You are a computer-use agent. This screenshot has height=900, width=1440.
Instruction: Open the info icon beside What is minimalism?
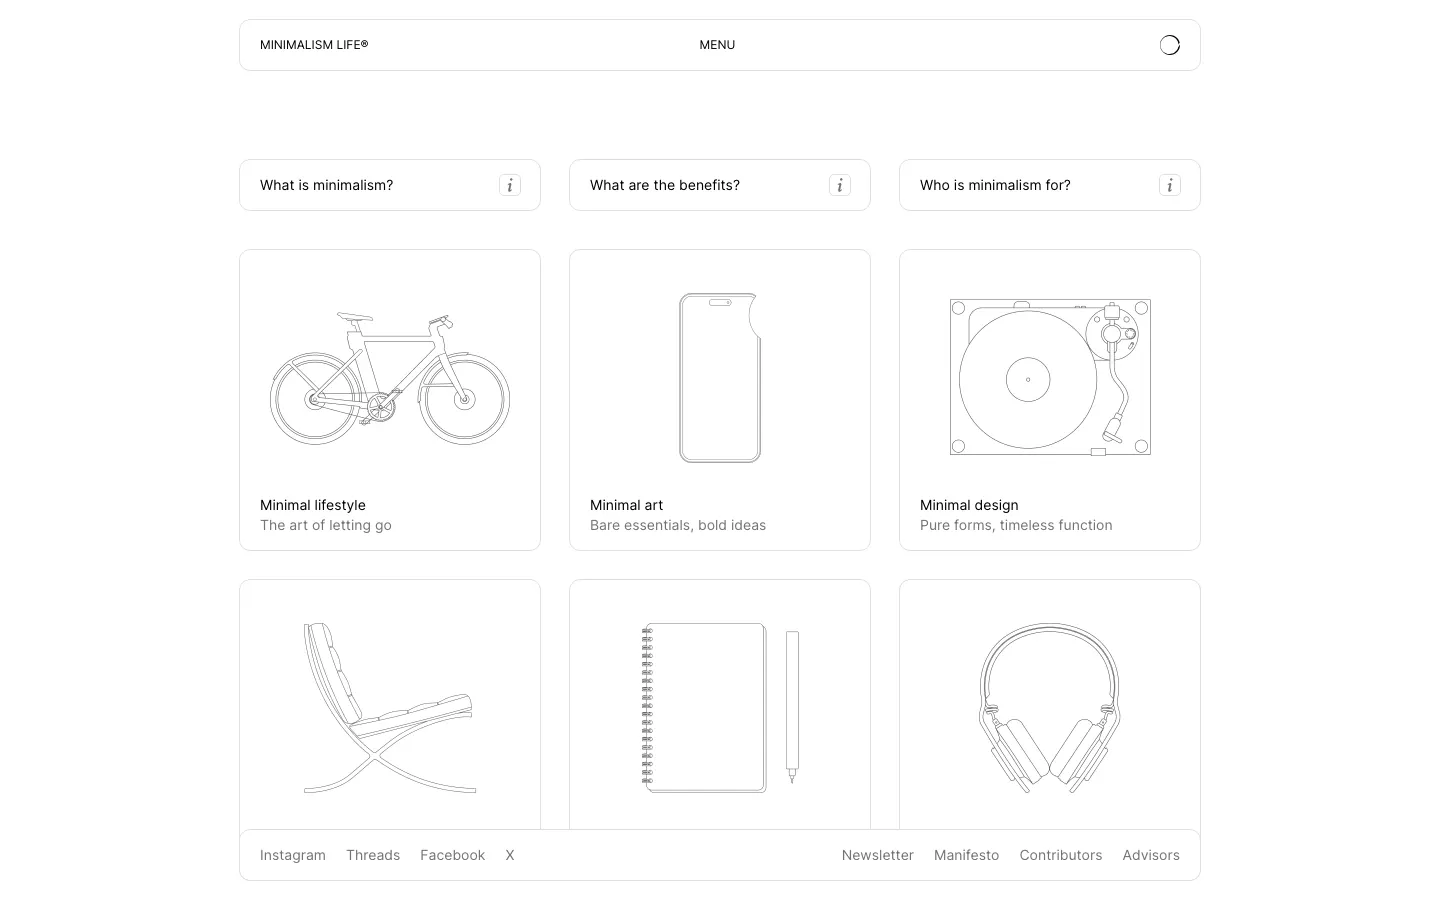(x=510, y=185)
